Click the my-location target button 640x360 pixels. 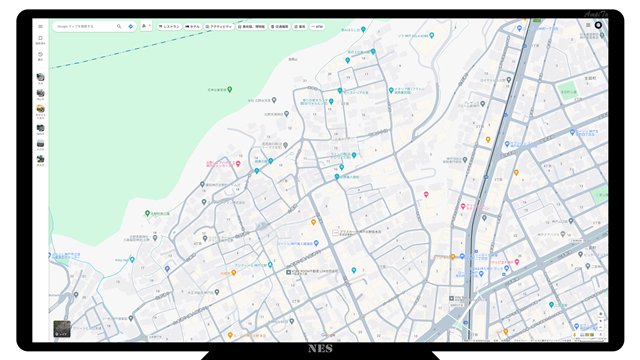pyautogui.click(x=600, y=314)
